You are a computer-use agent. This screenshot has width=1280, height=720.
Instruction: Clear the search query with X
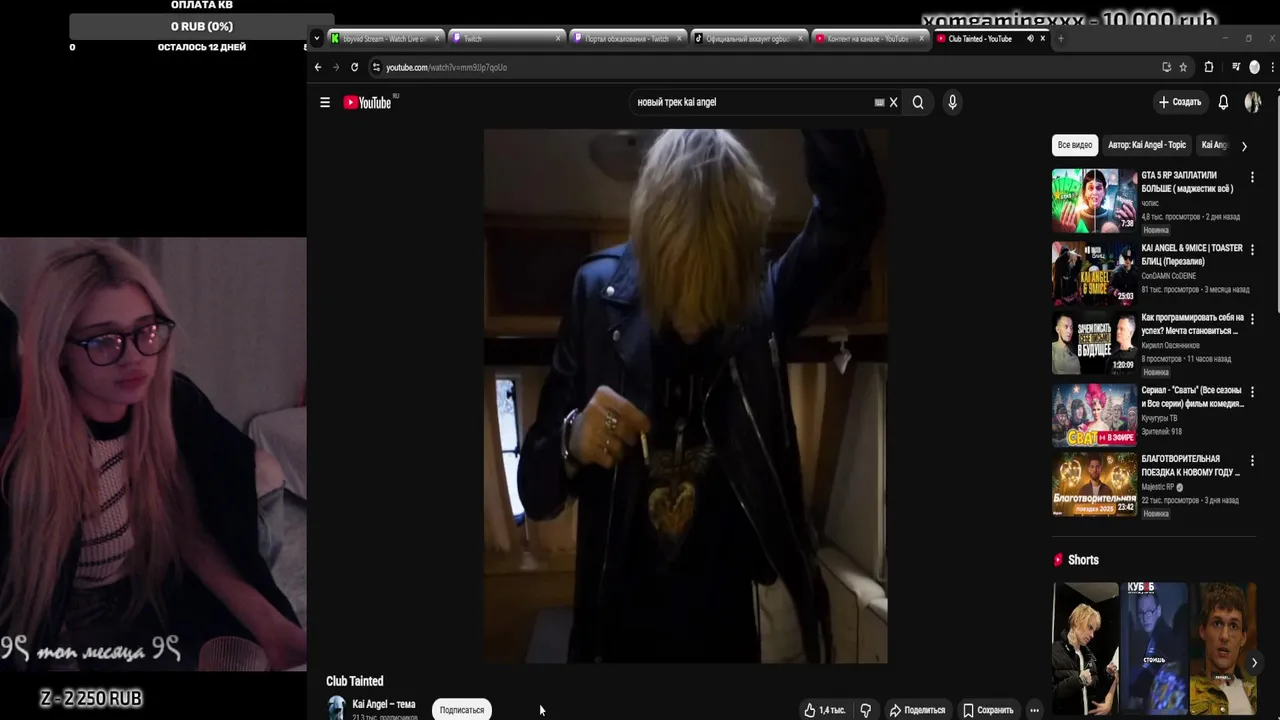coord(894,102)
